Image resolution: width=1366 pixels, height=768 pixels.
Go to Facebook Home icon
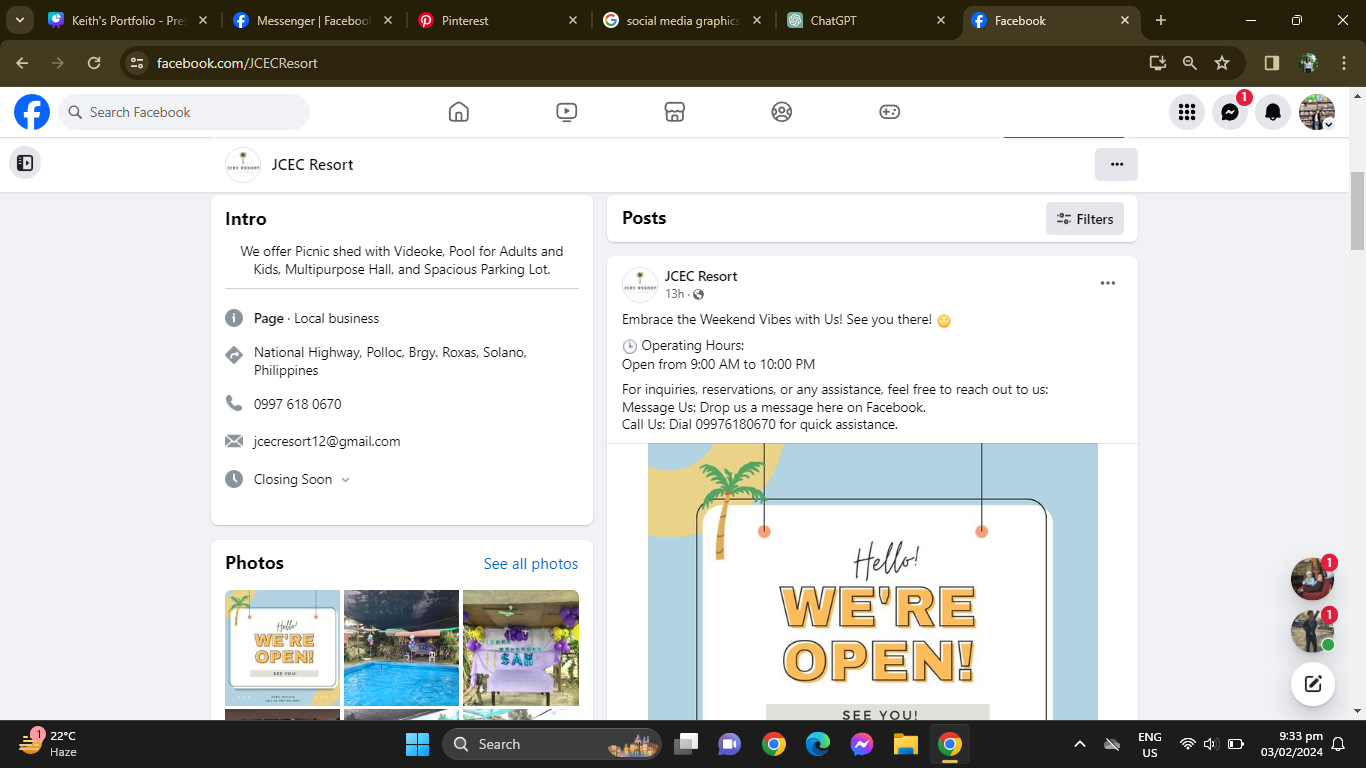tap(459, 112)
